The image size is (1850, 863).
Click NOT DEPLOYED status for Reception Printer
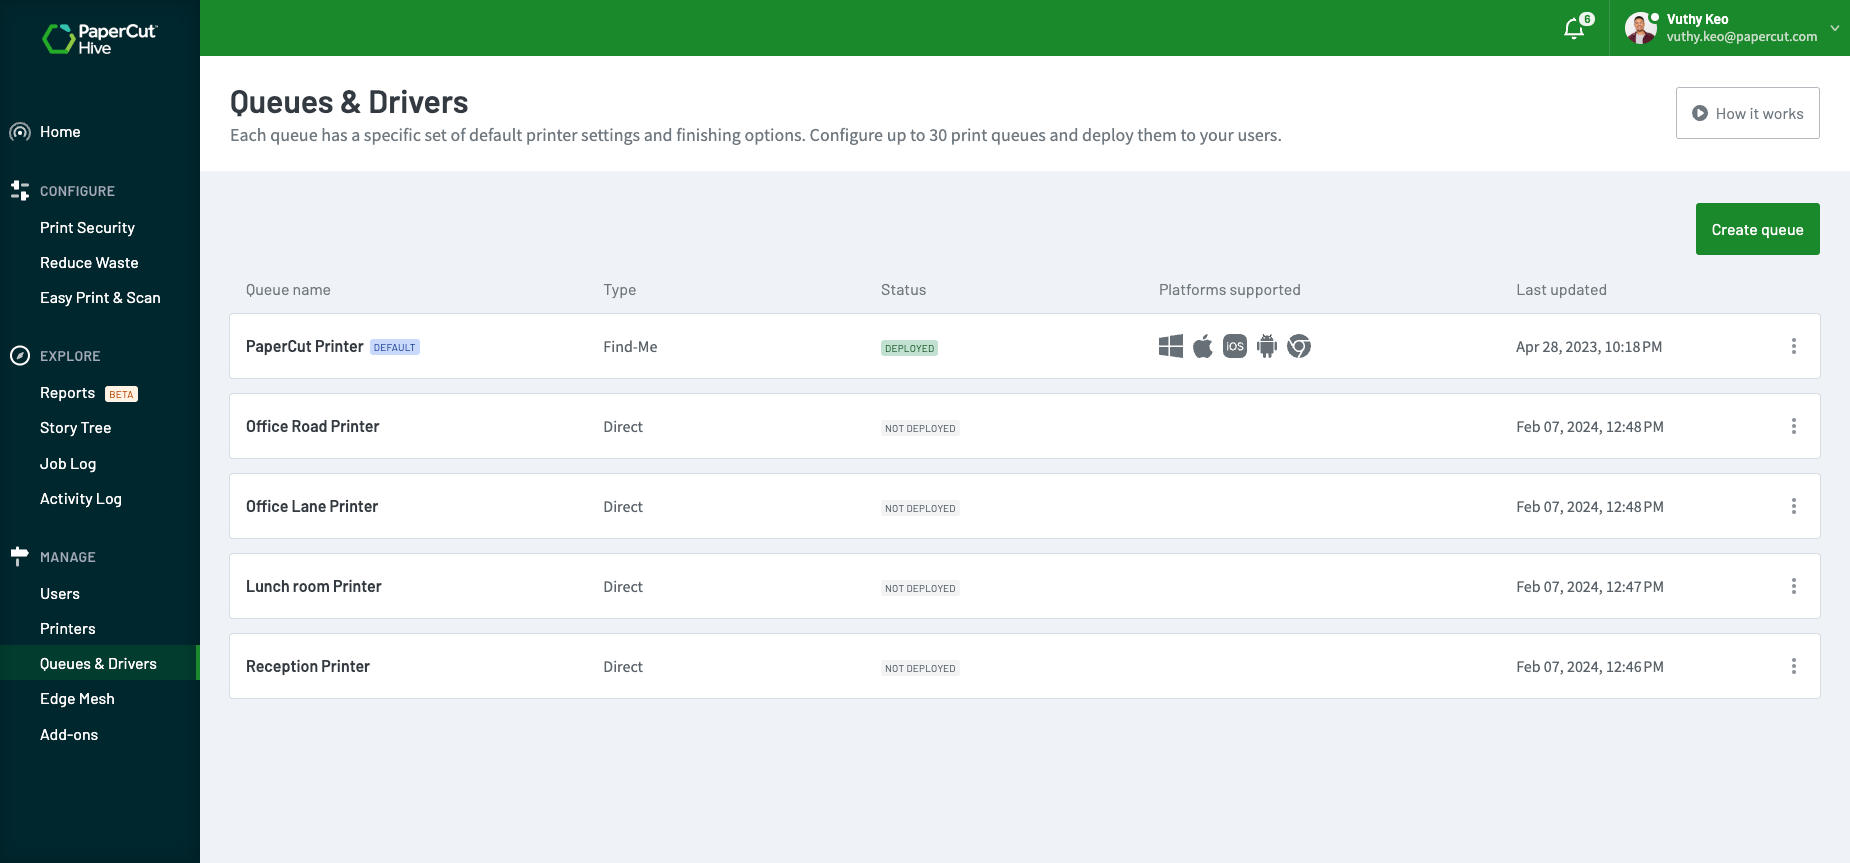point(920,668)
